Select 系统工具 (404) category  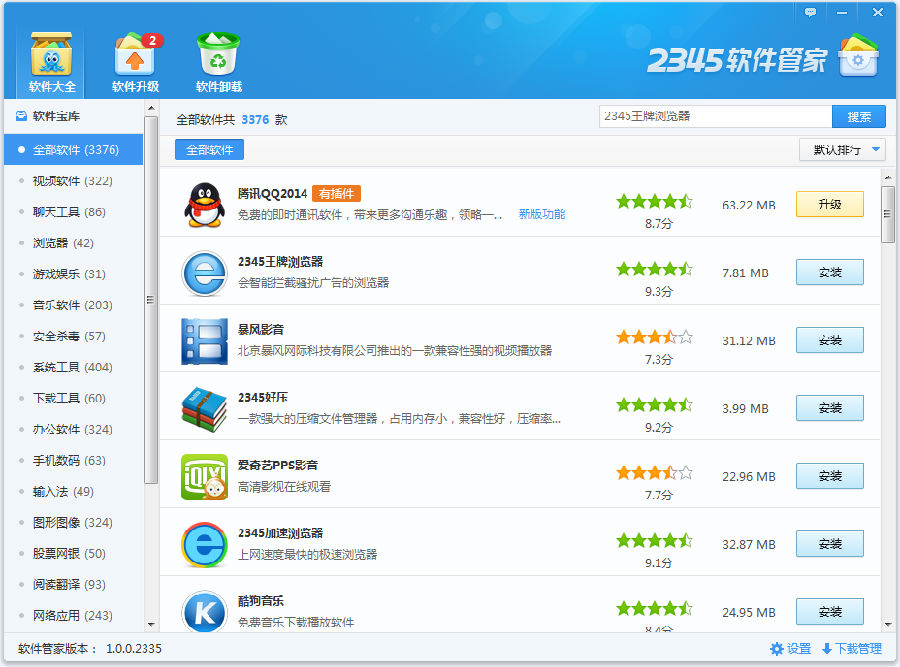tap(73, 367)
